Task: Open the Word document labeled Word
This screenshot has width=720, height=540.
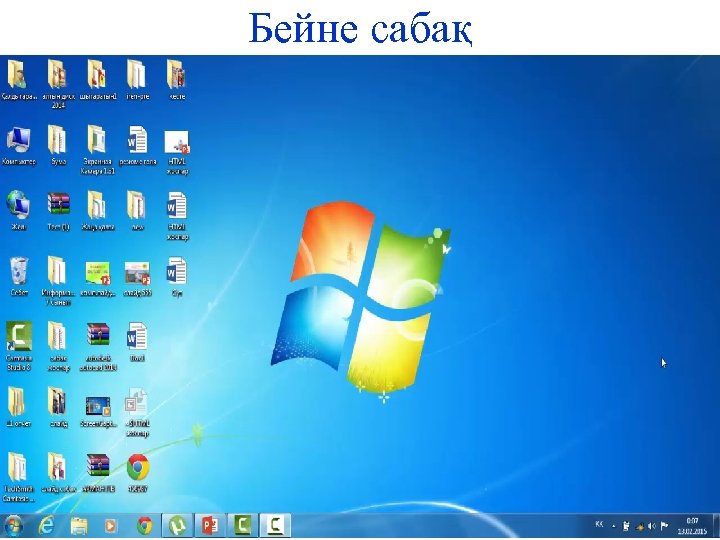Action: [x=137, y=342]
